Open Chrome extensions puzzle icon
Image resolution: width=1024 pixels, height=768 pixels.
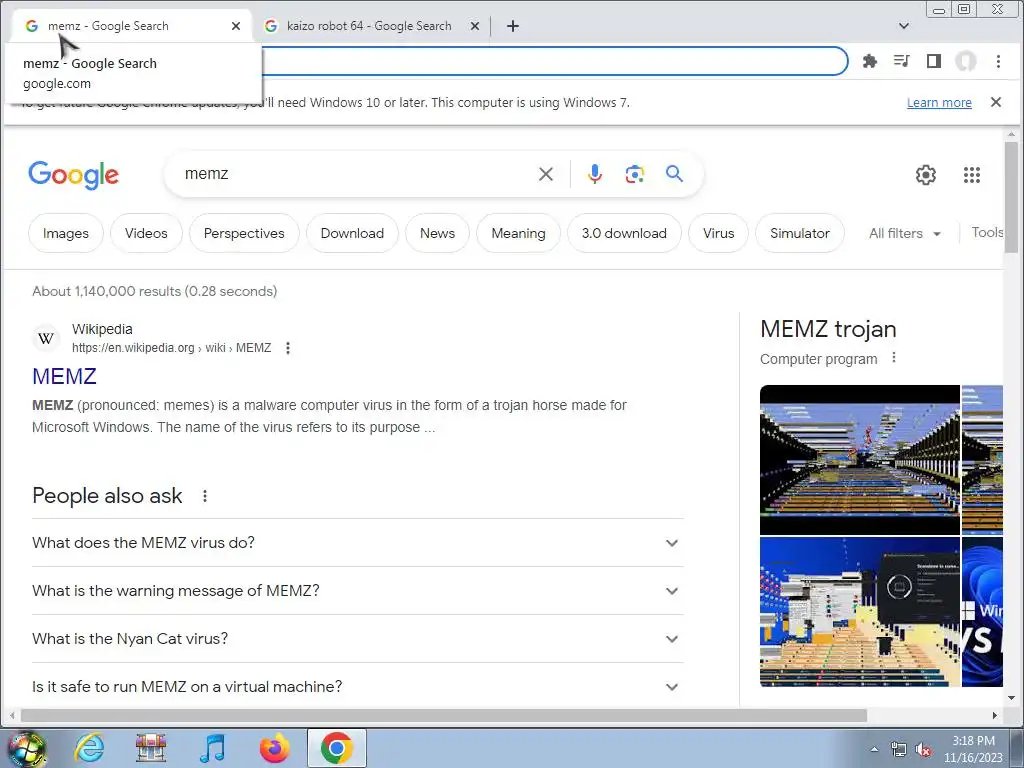pos(869,61)
